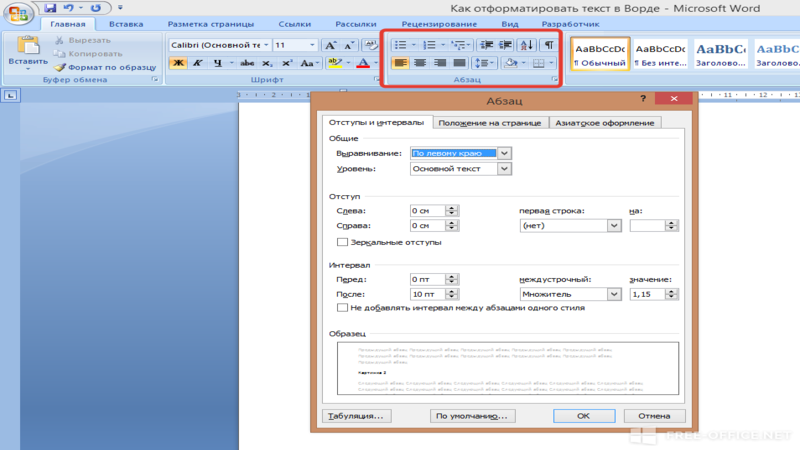The width and height of the screenshot is (800, 450).
Task: Click the Табуляция... button
Action: 356,416
